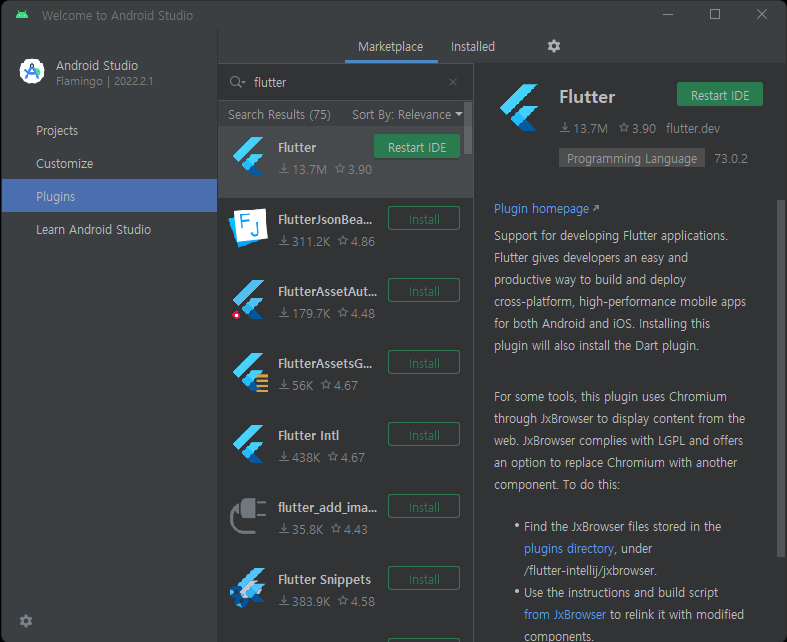
Task: Click the FlutterJsonBeanFactory FJ icon
Action: [248, 227]
